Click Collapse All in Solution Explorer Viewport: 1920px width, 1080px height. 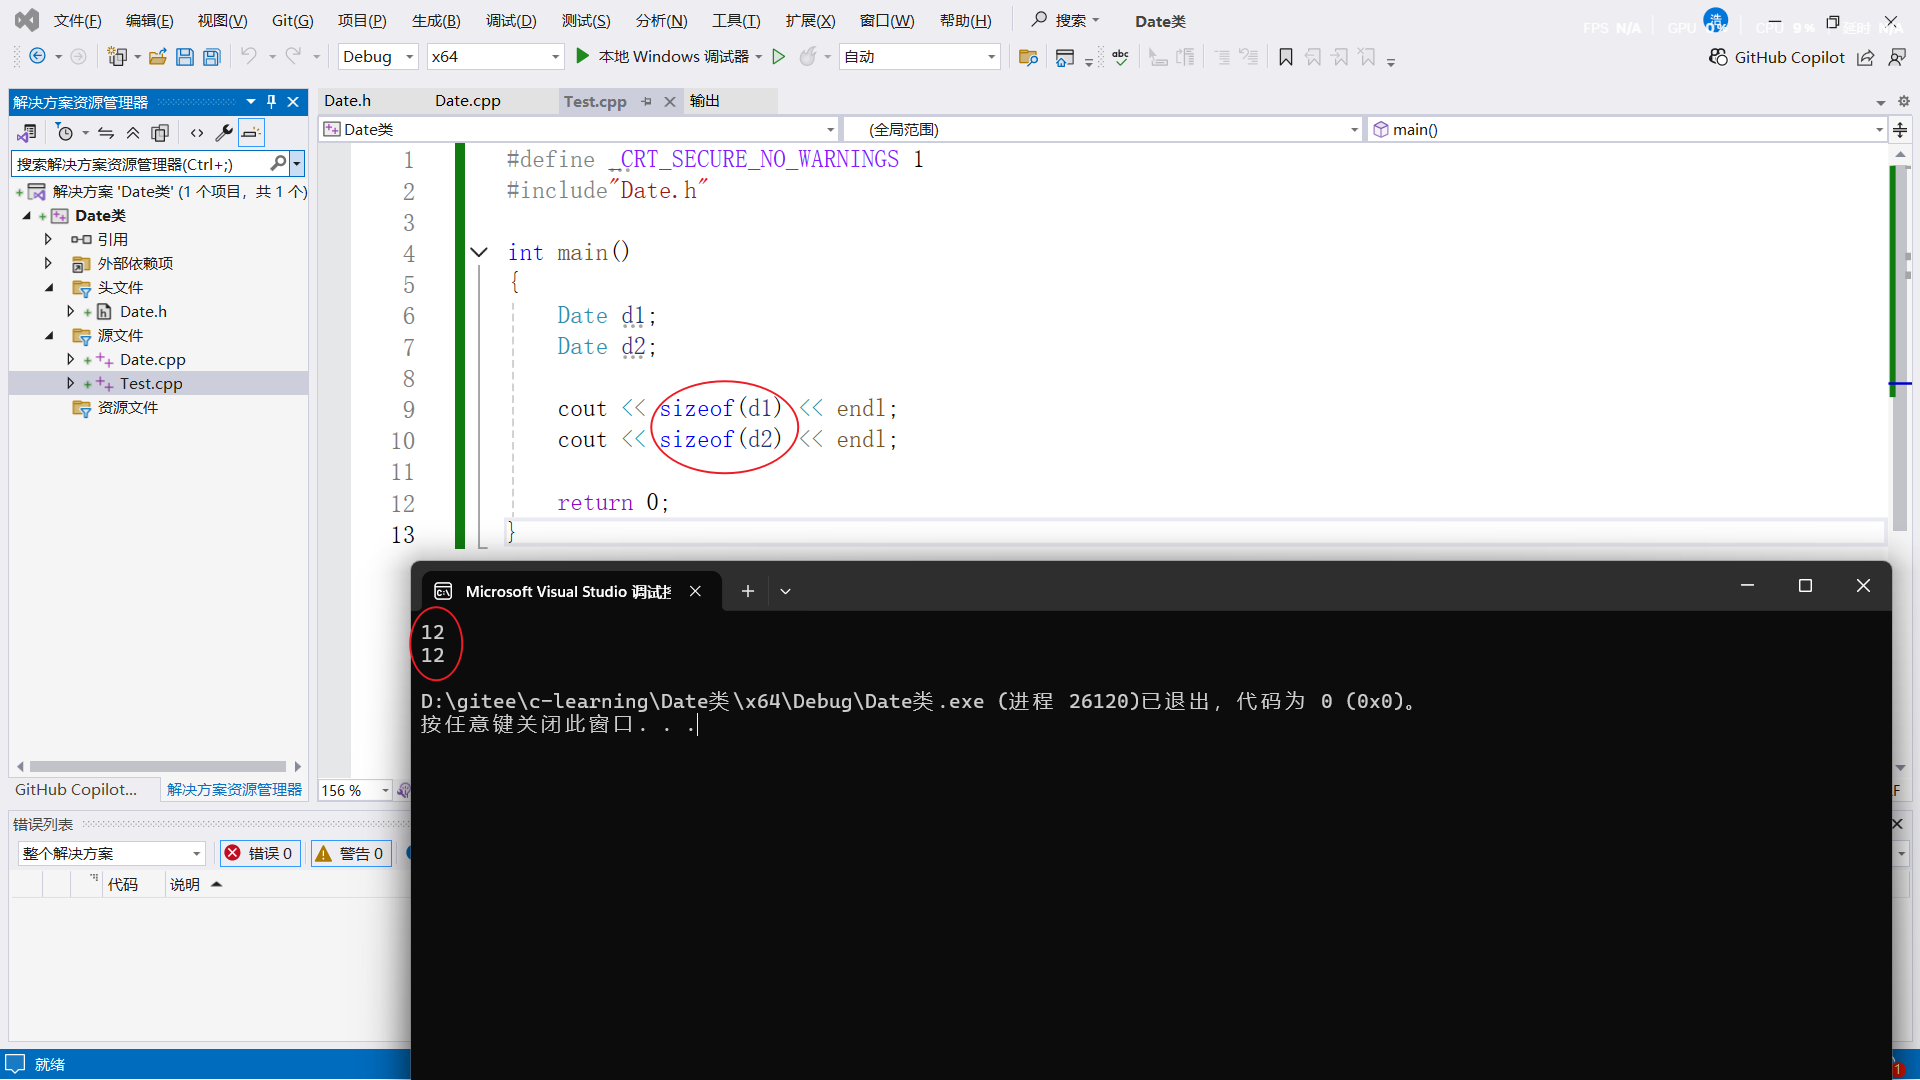coord(133,133)
